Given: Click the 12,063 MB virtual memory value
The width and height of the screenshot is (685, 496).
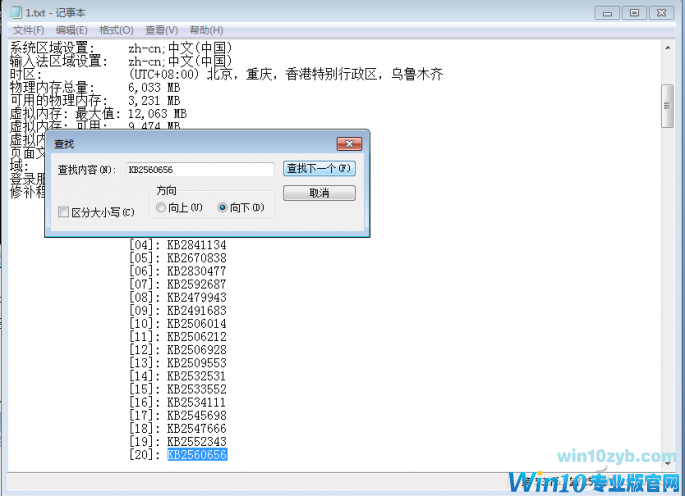Looking at the screenshot, I should coord(157,114).
